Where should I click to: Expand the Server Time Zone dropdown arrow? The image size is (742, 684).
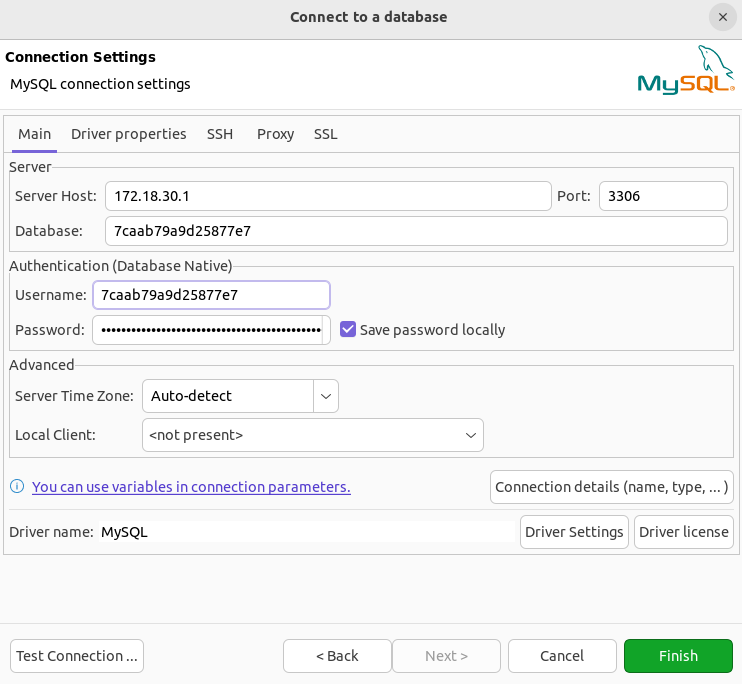(326, 396)
